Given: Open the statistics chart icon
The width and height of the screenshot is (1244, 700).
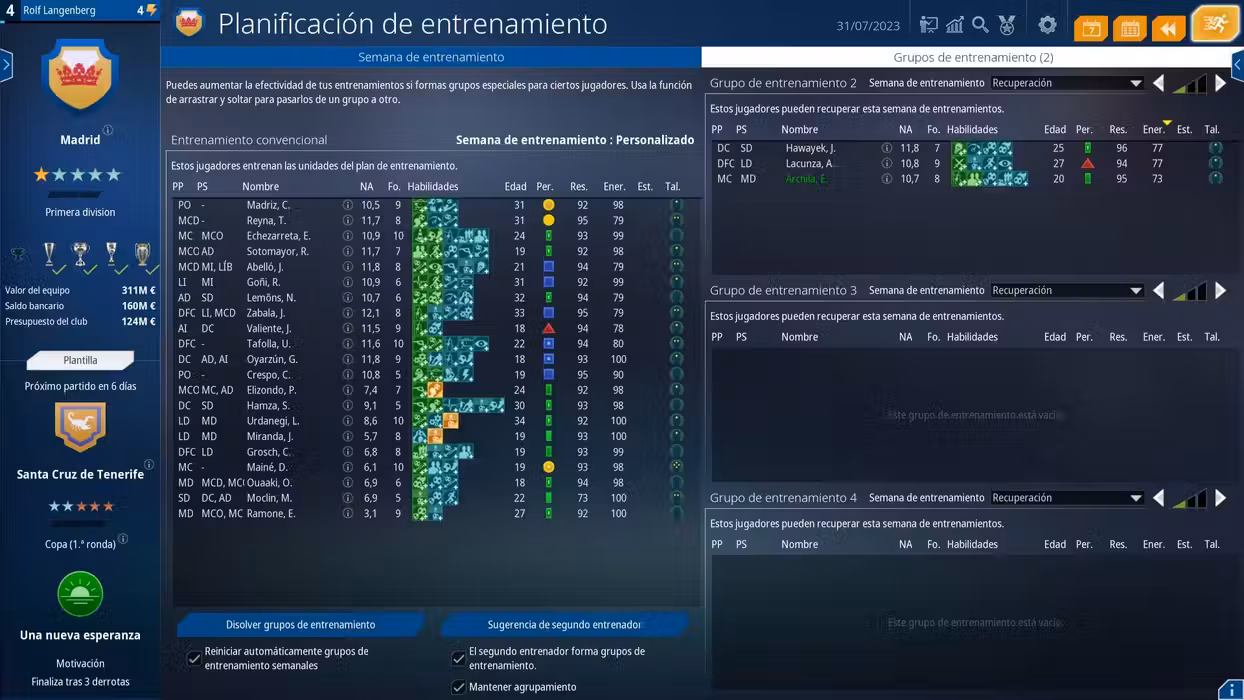Looking at the screenshot, I should tap(955, 25).
